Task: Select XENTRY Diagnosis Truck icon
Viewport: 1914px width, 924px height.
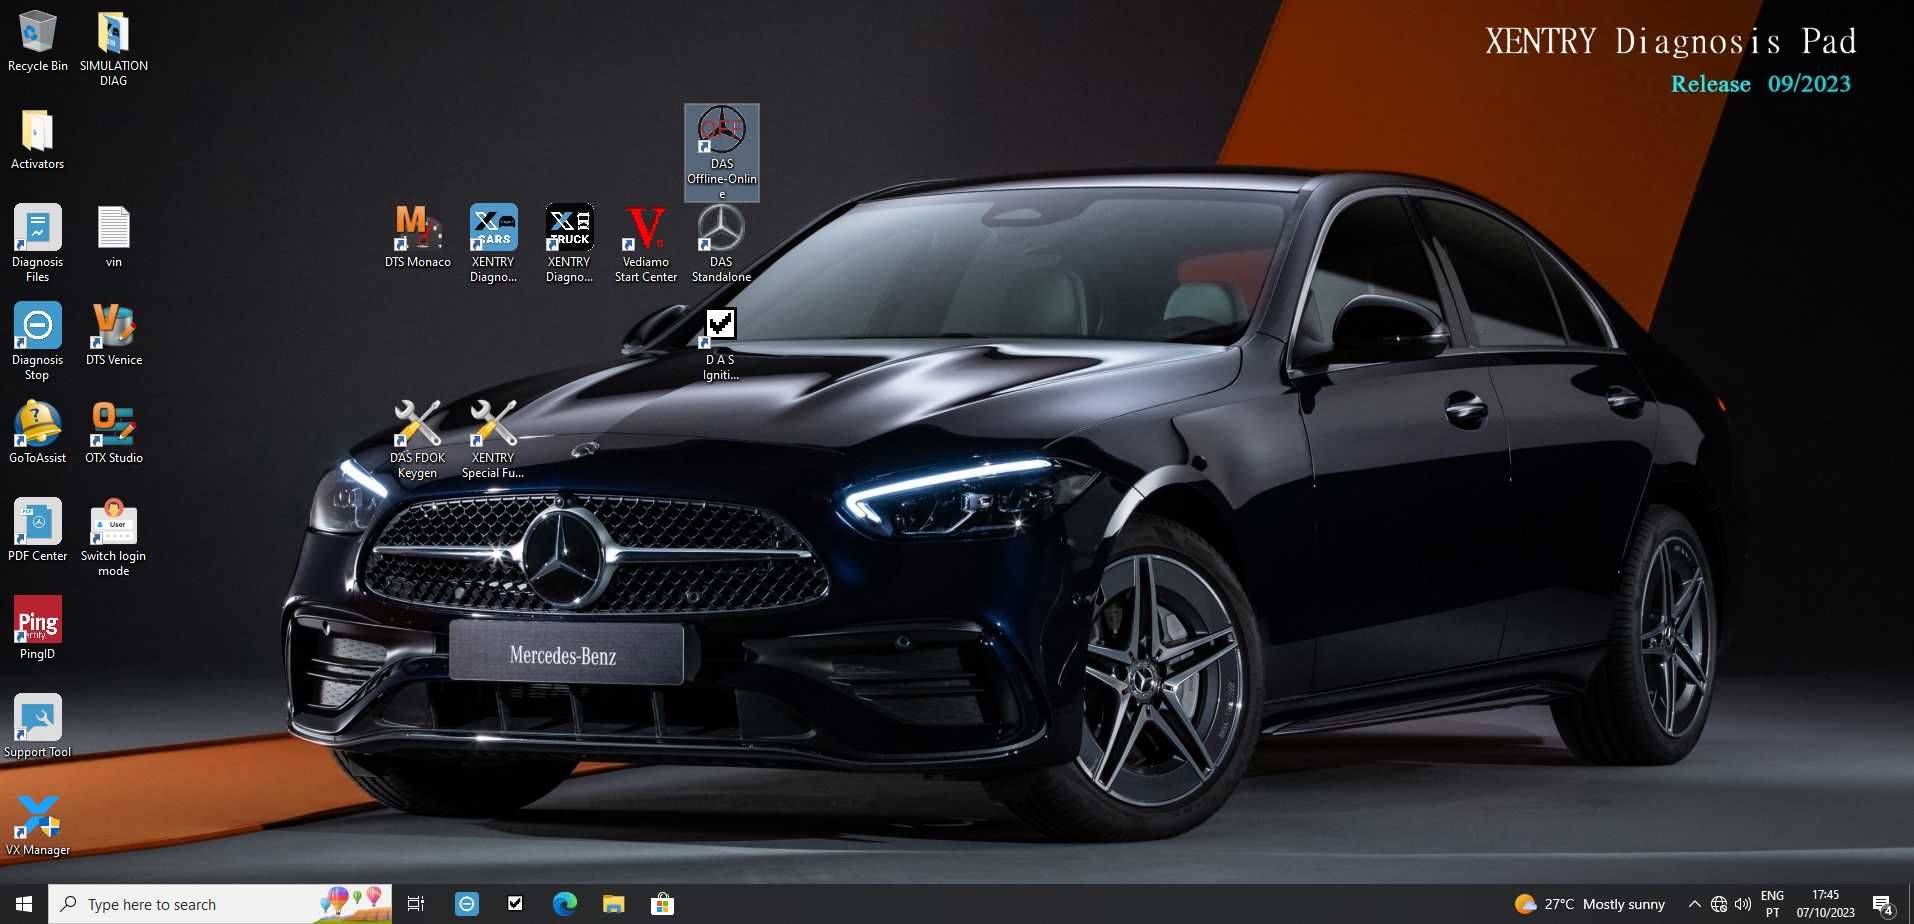Action: pyautogui.click(x=570, y=243)
